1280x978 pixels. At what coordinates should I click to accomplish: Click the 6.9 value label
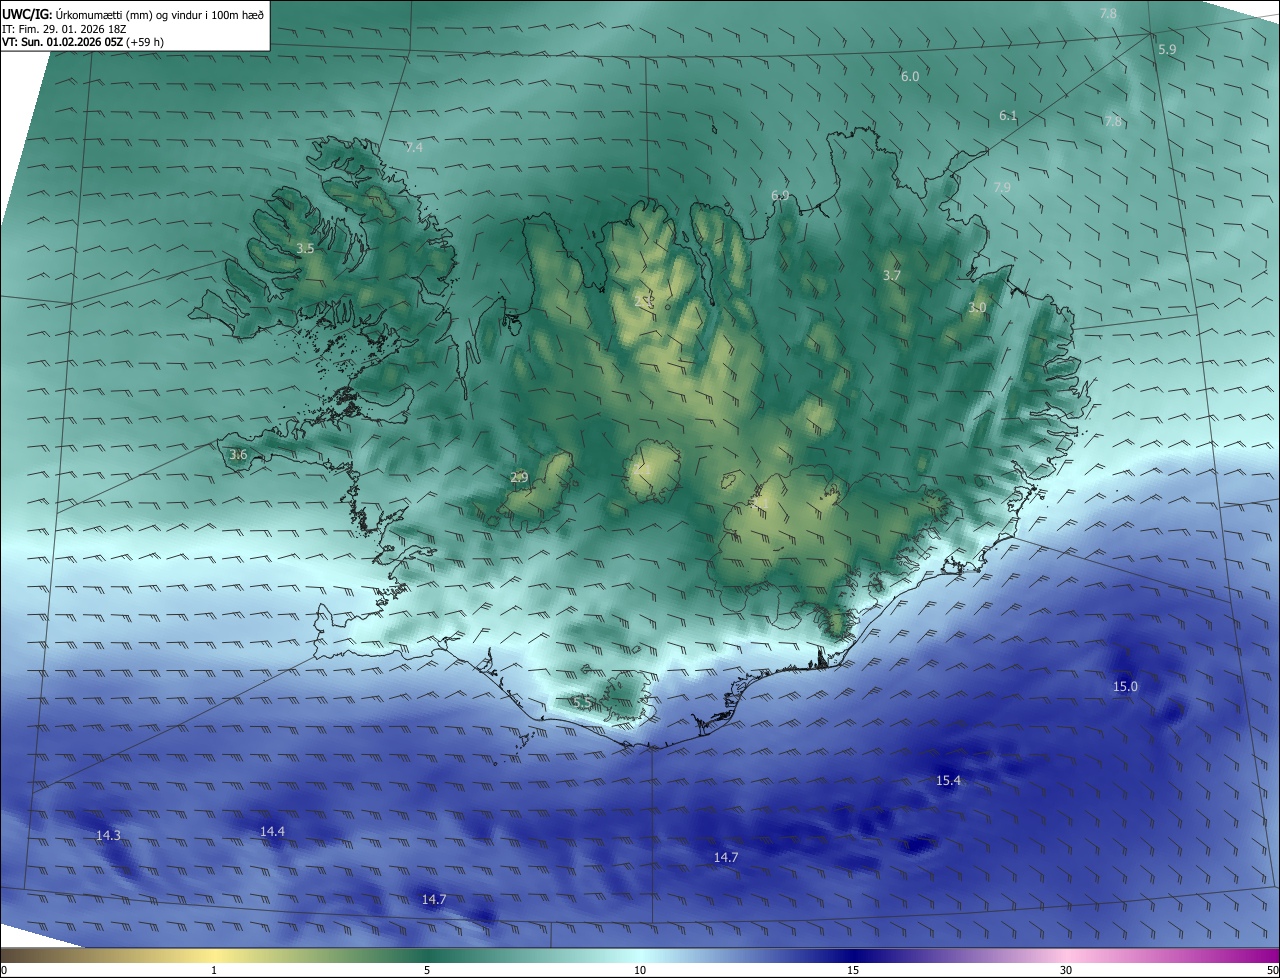[x=780, y=195]
